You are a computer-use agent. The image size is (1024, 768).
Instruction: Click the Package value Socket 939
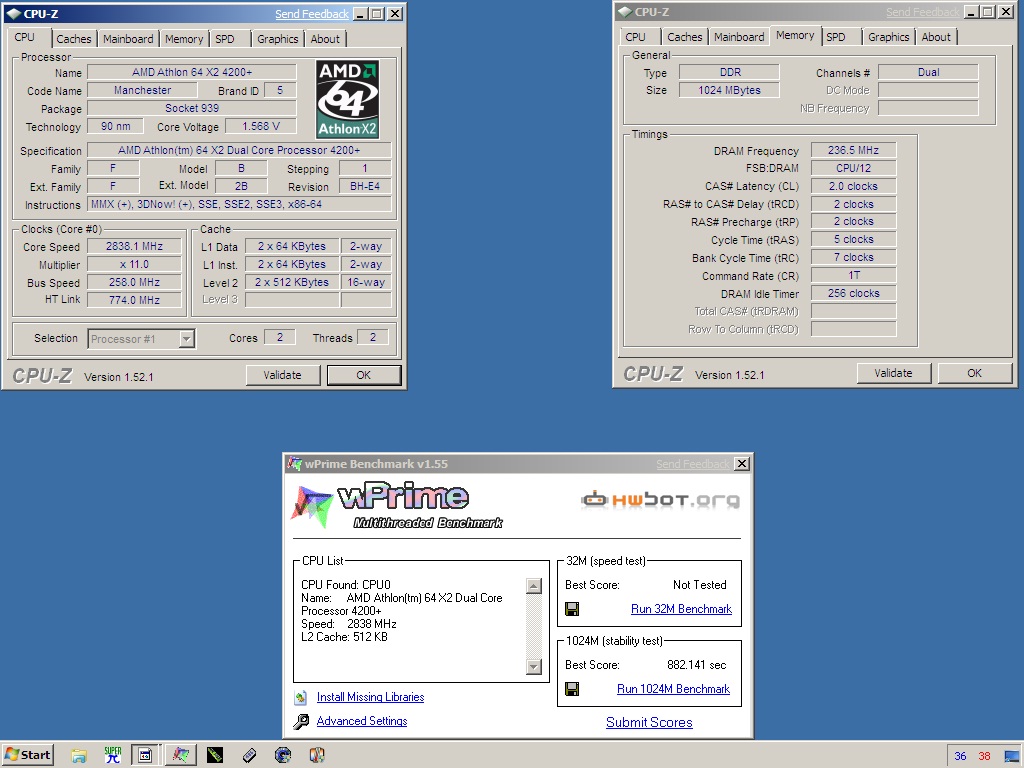192,108
